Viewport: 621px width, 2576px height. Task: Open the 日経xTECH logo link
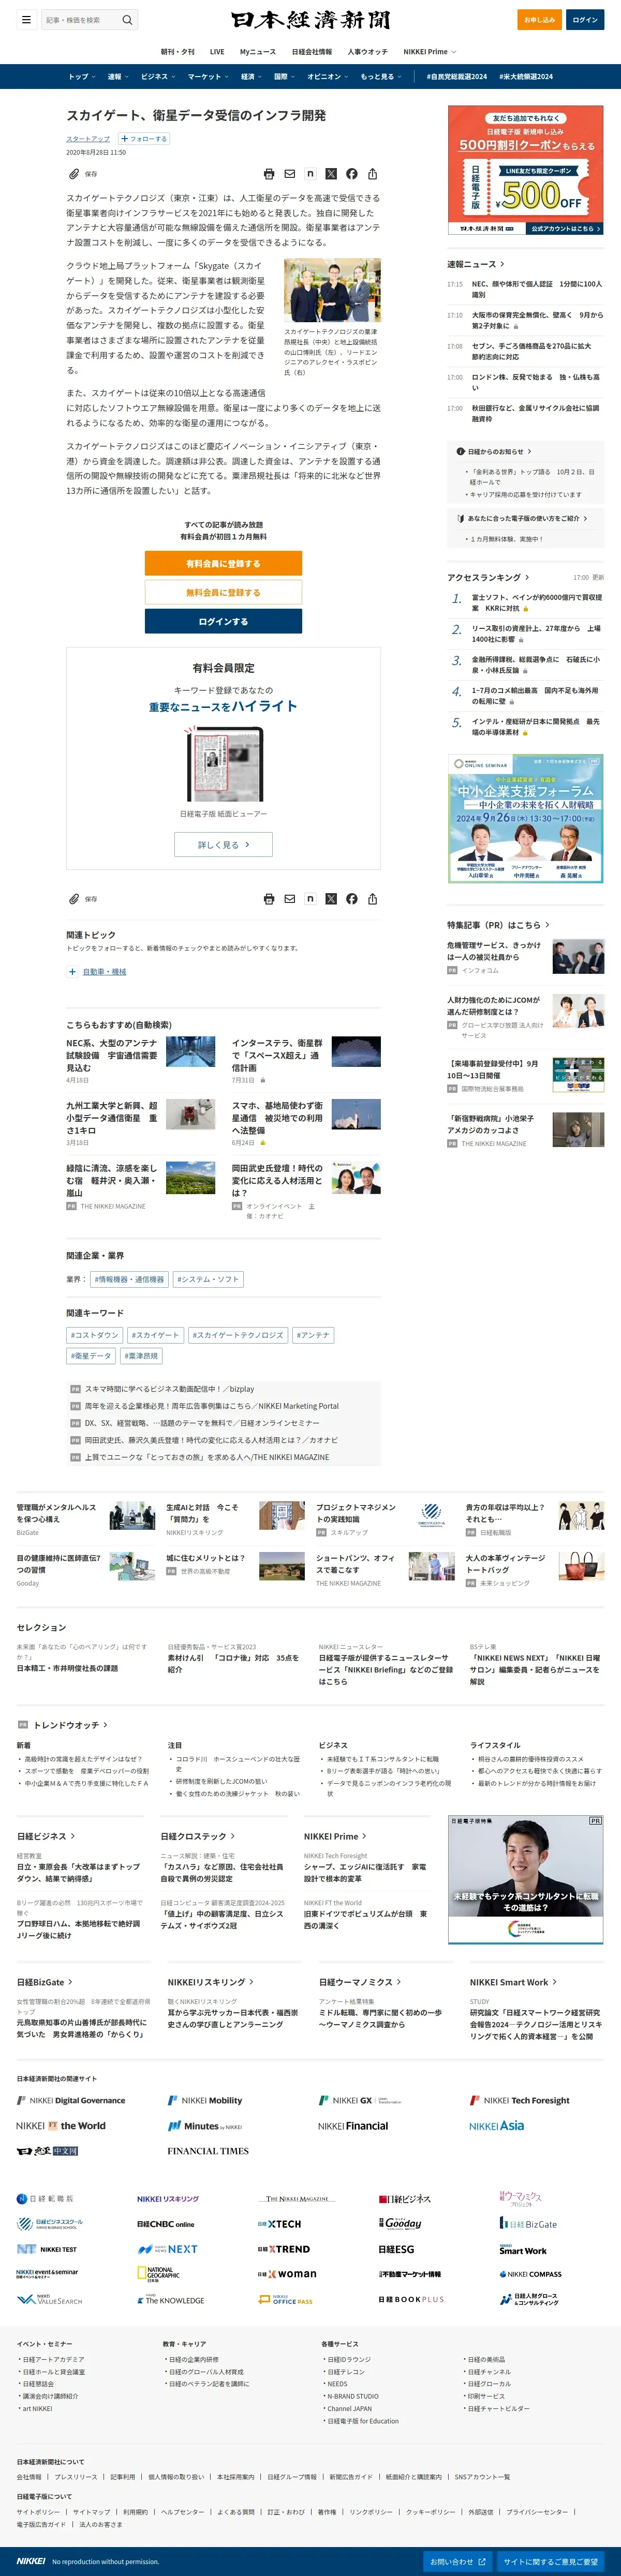tap(279, 2224)
